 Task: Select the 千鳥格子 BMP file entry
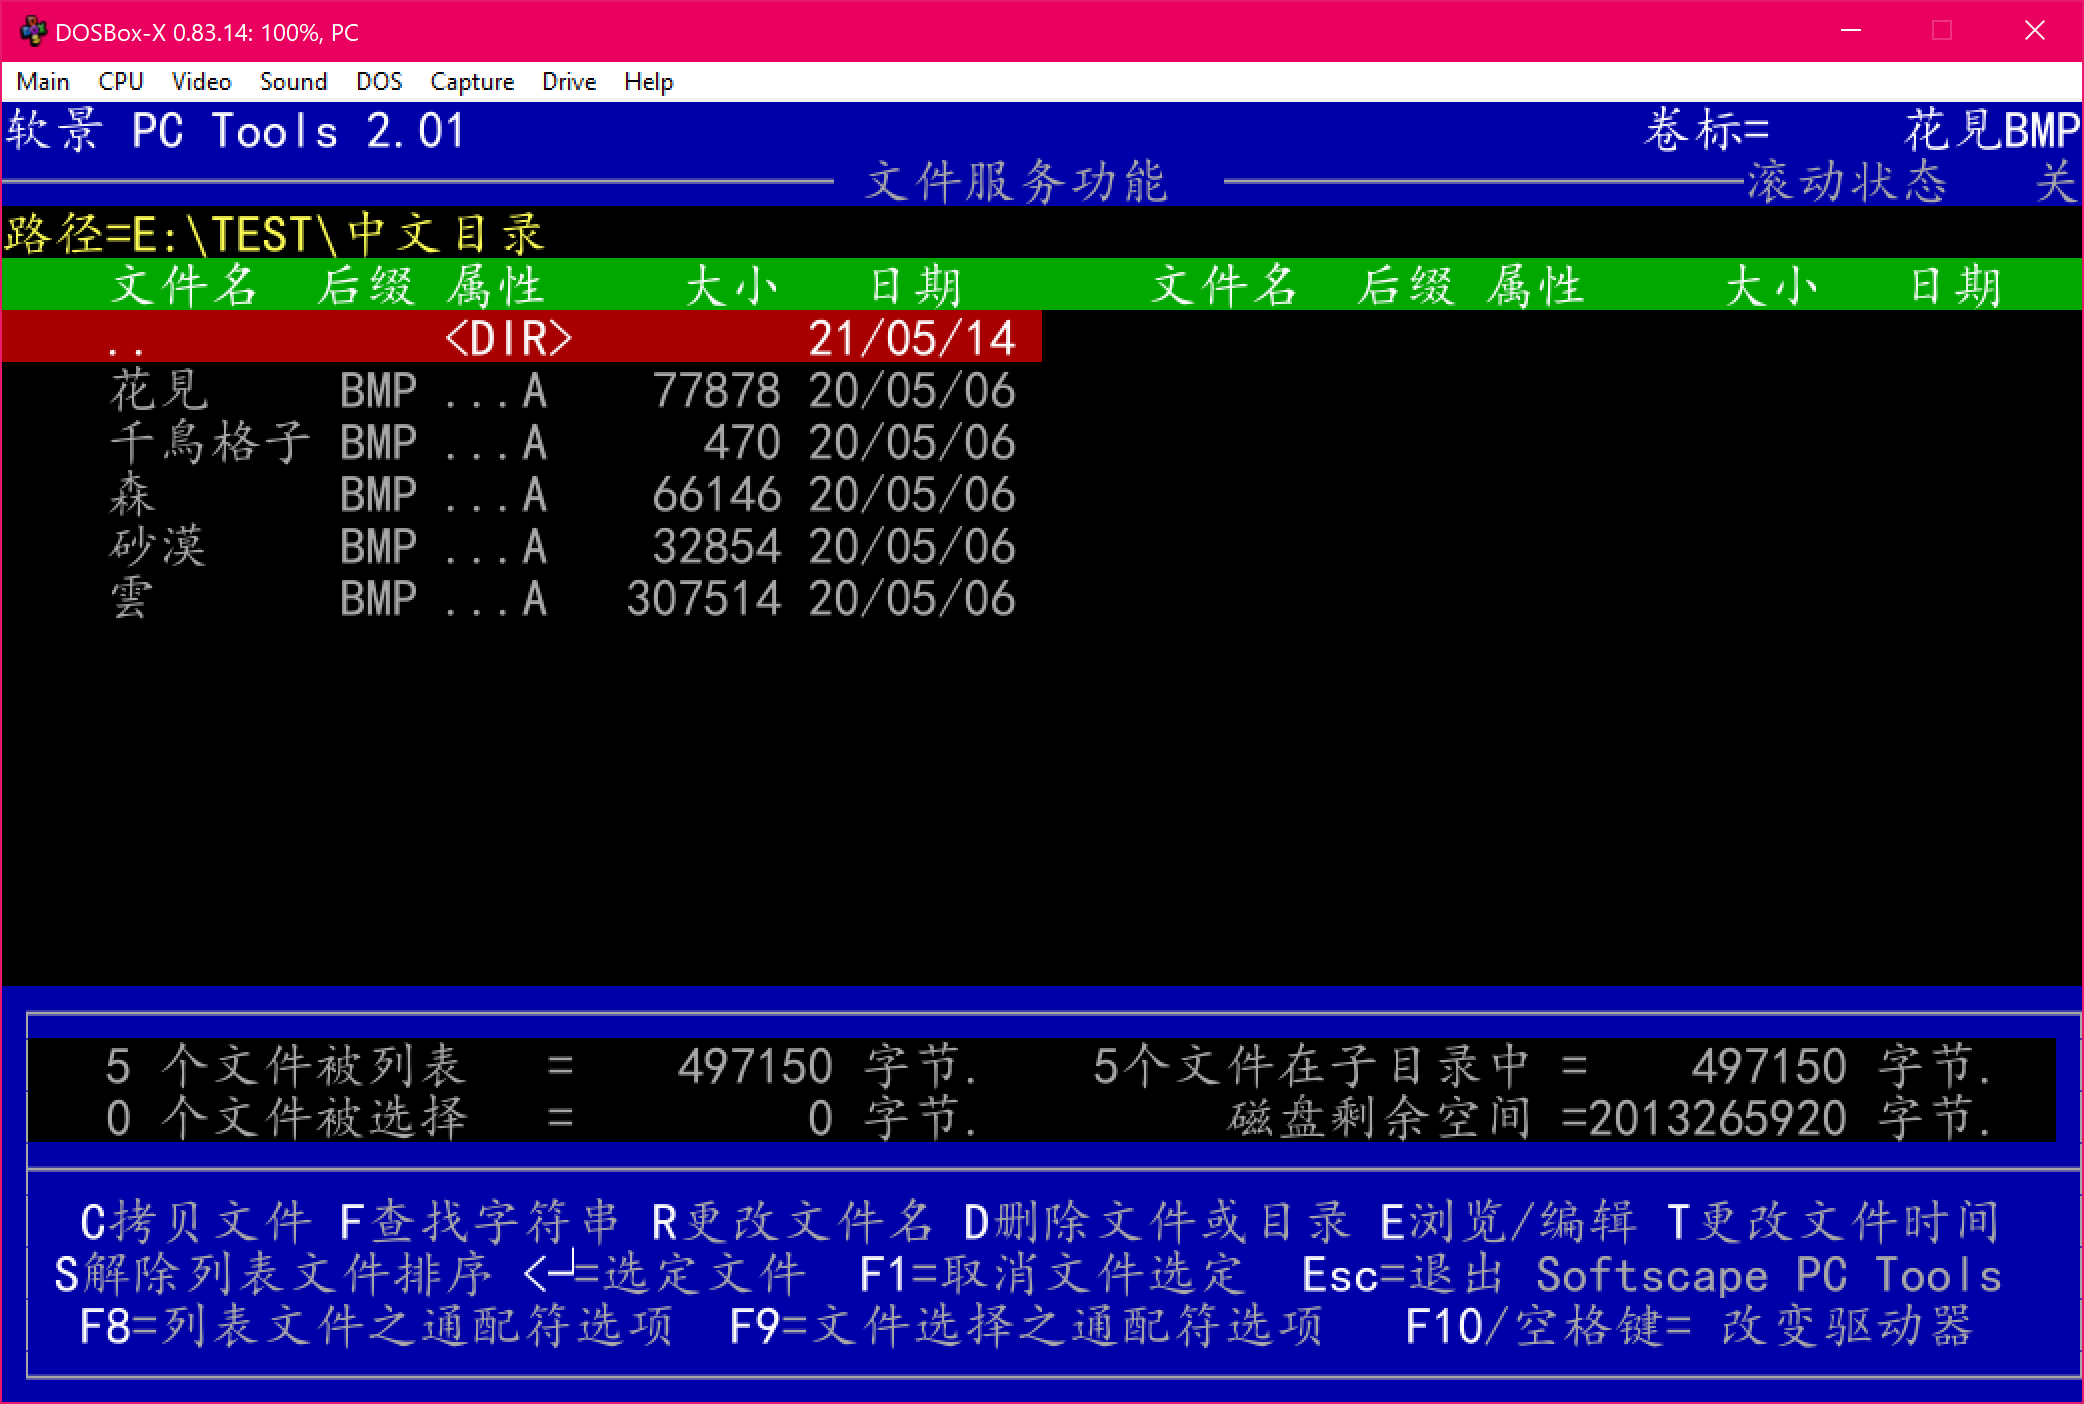click(560, 442)
